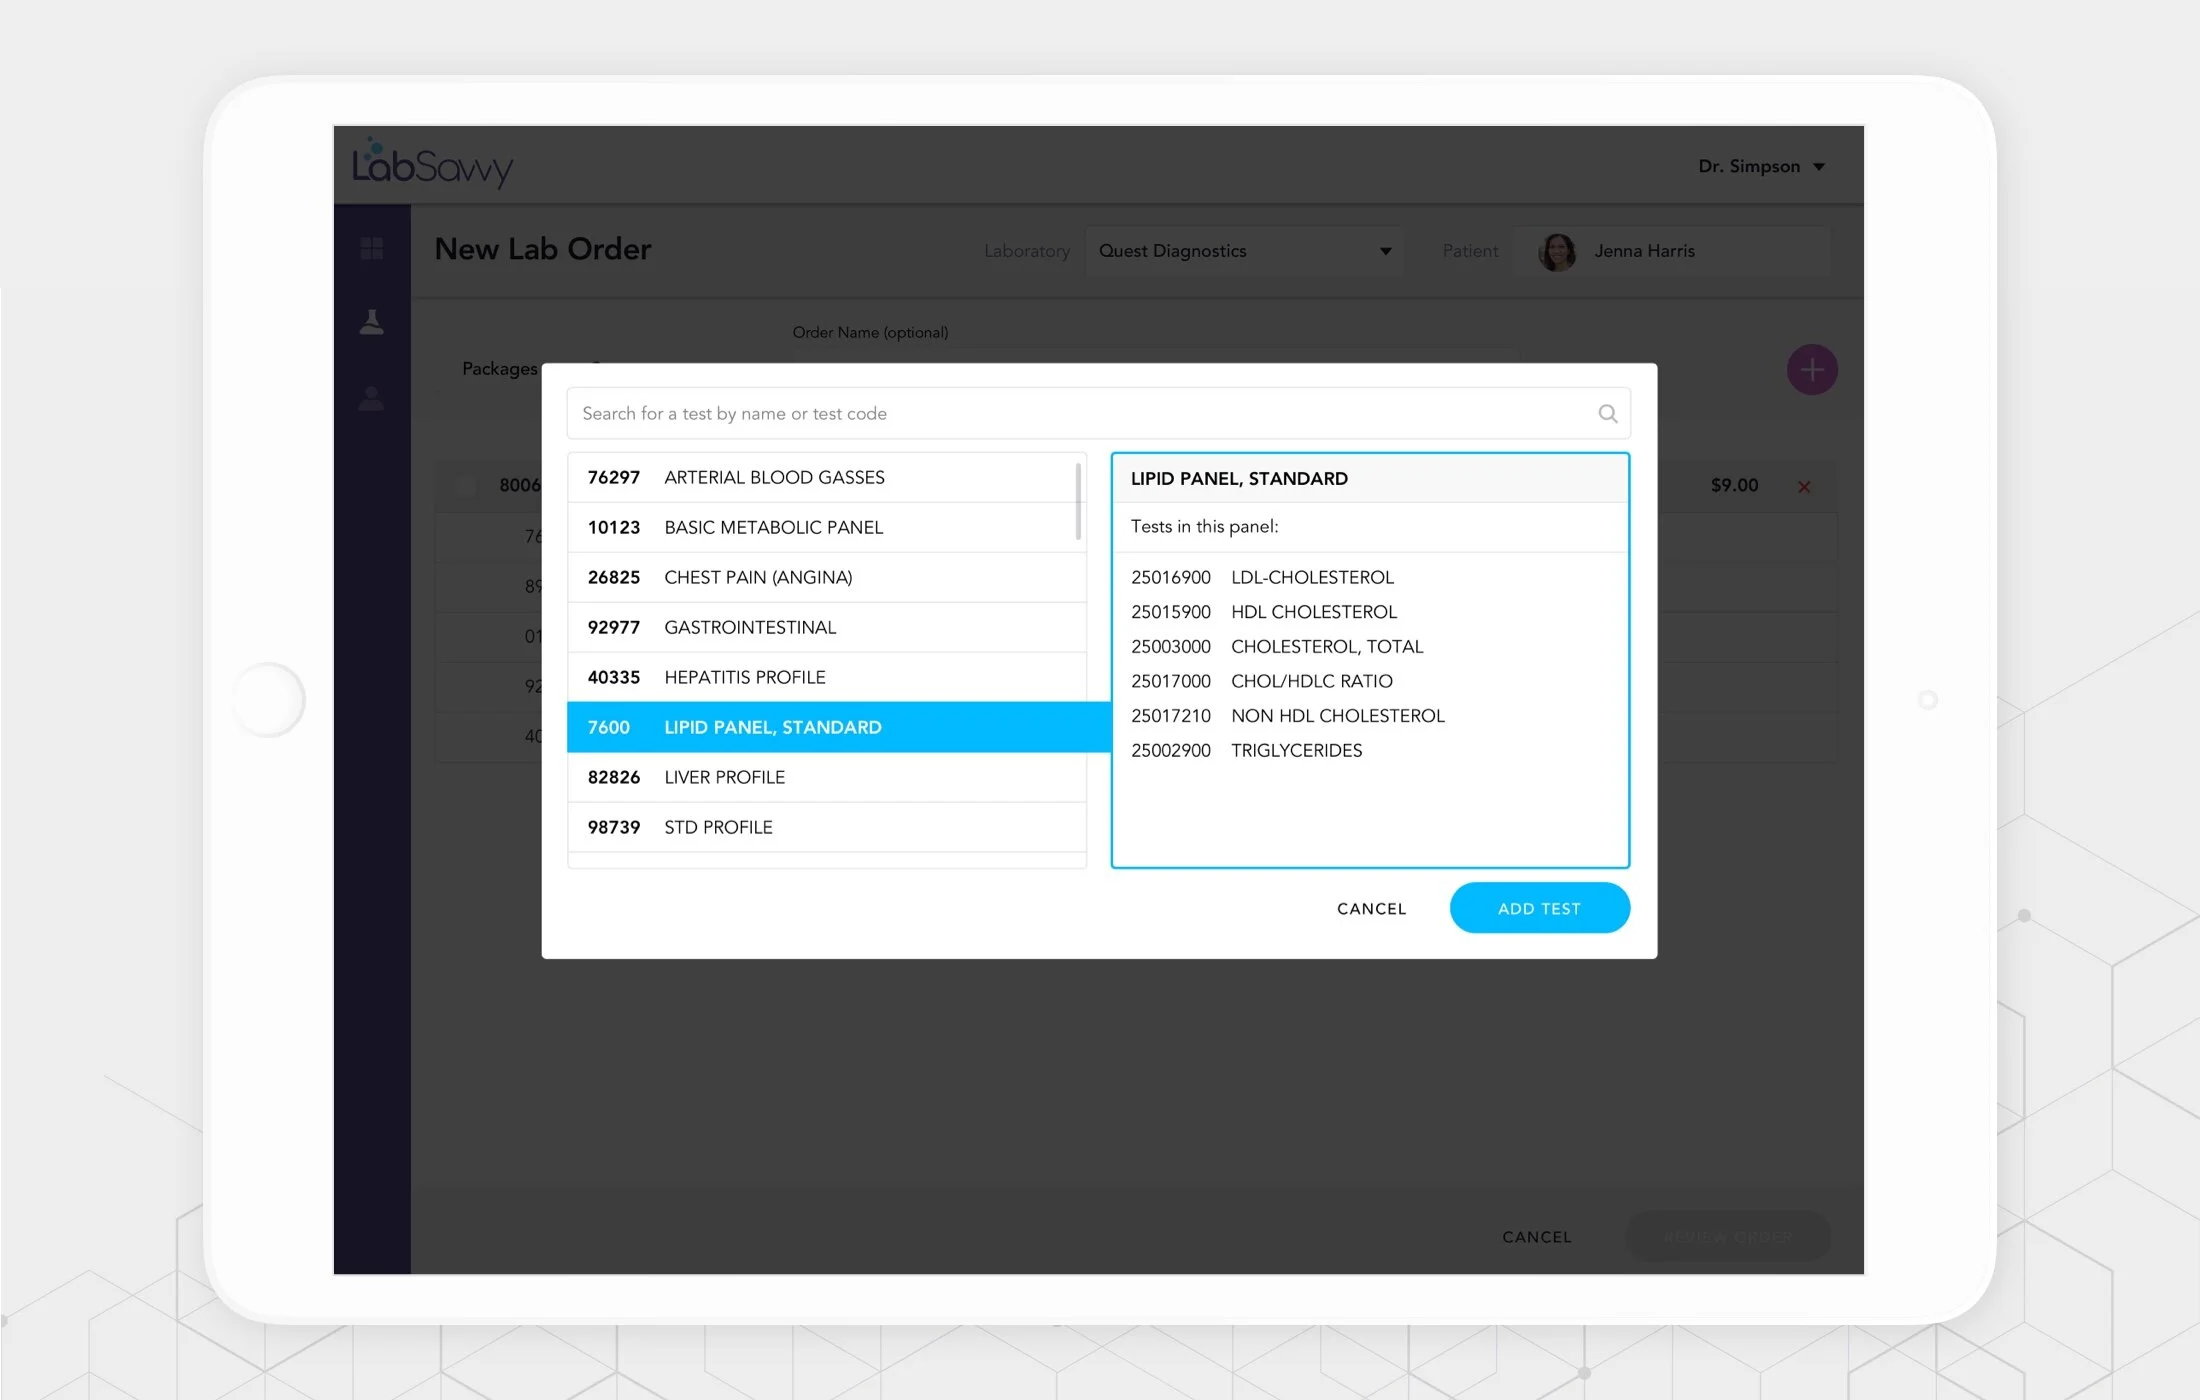2200x1400 pixels.
Task: Open the patients person icon in sidebar
Action: [x=371, y=398]
